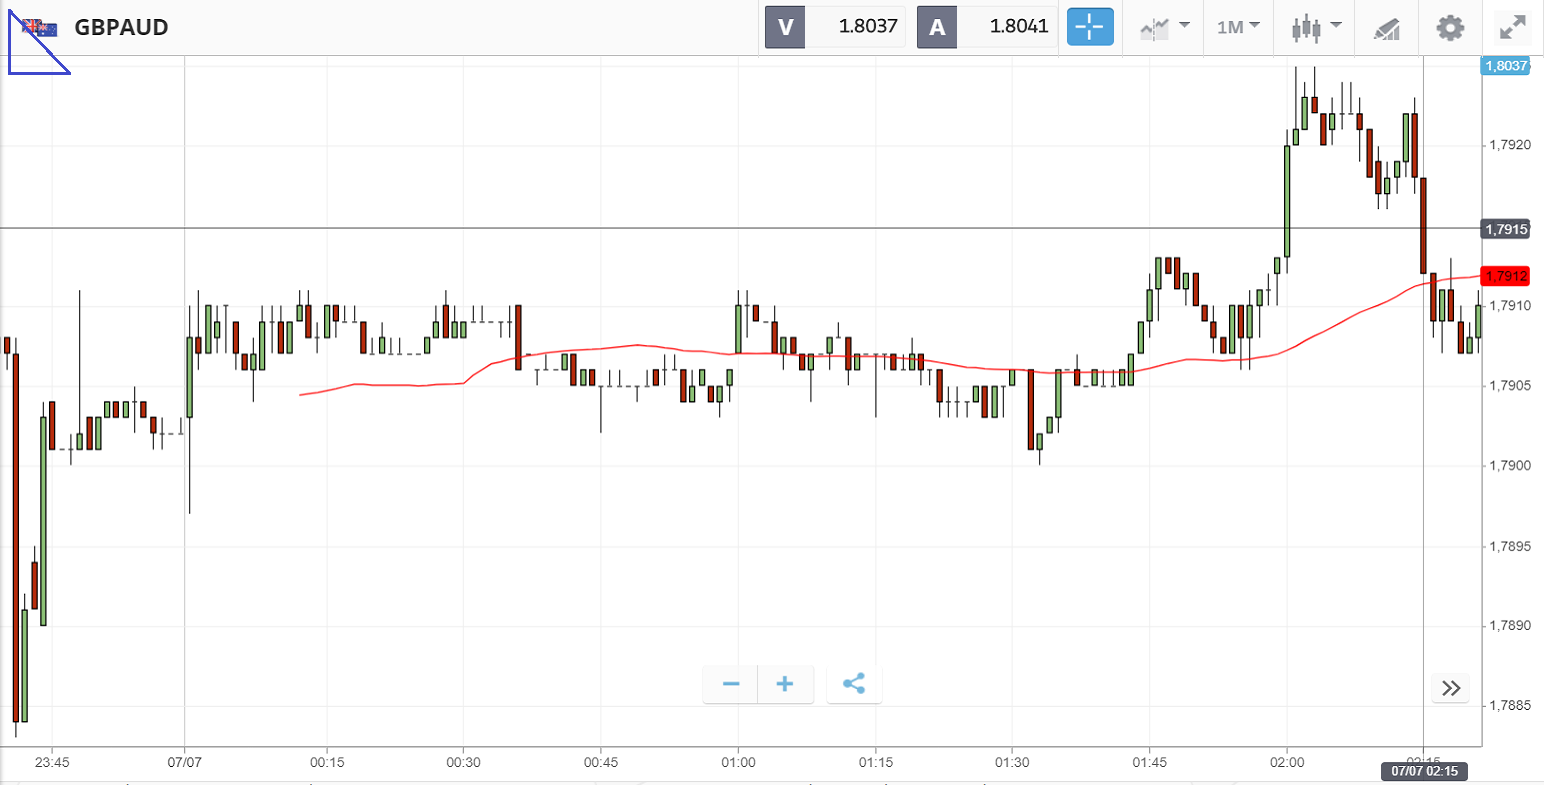1544x785 pixels.
Task: Open chart settings gear
Action: coord(1450,27)
